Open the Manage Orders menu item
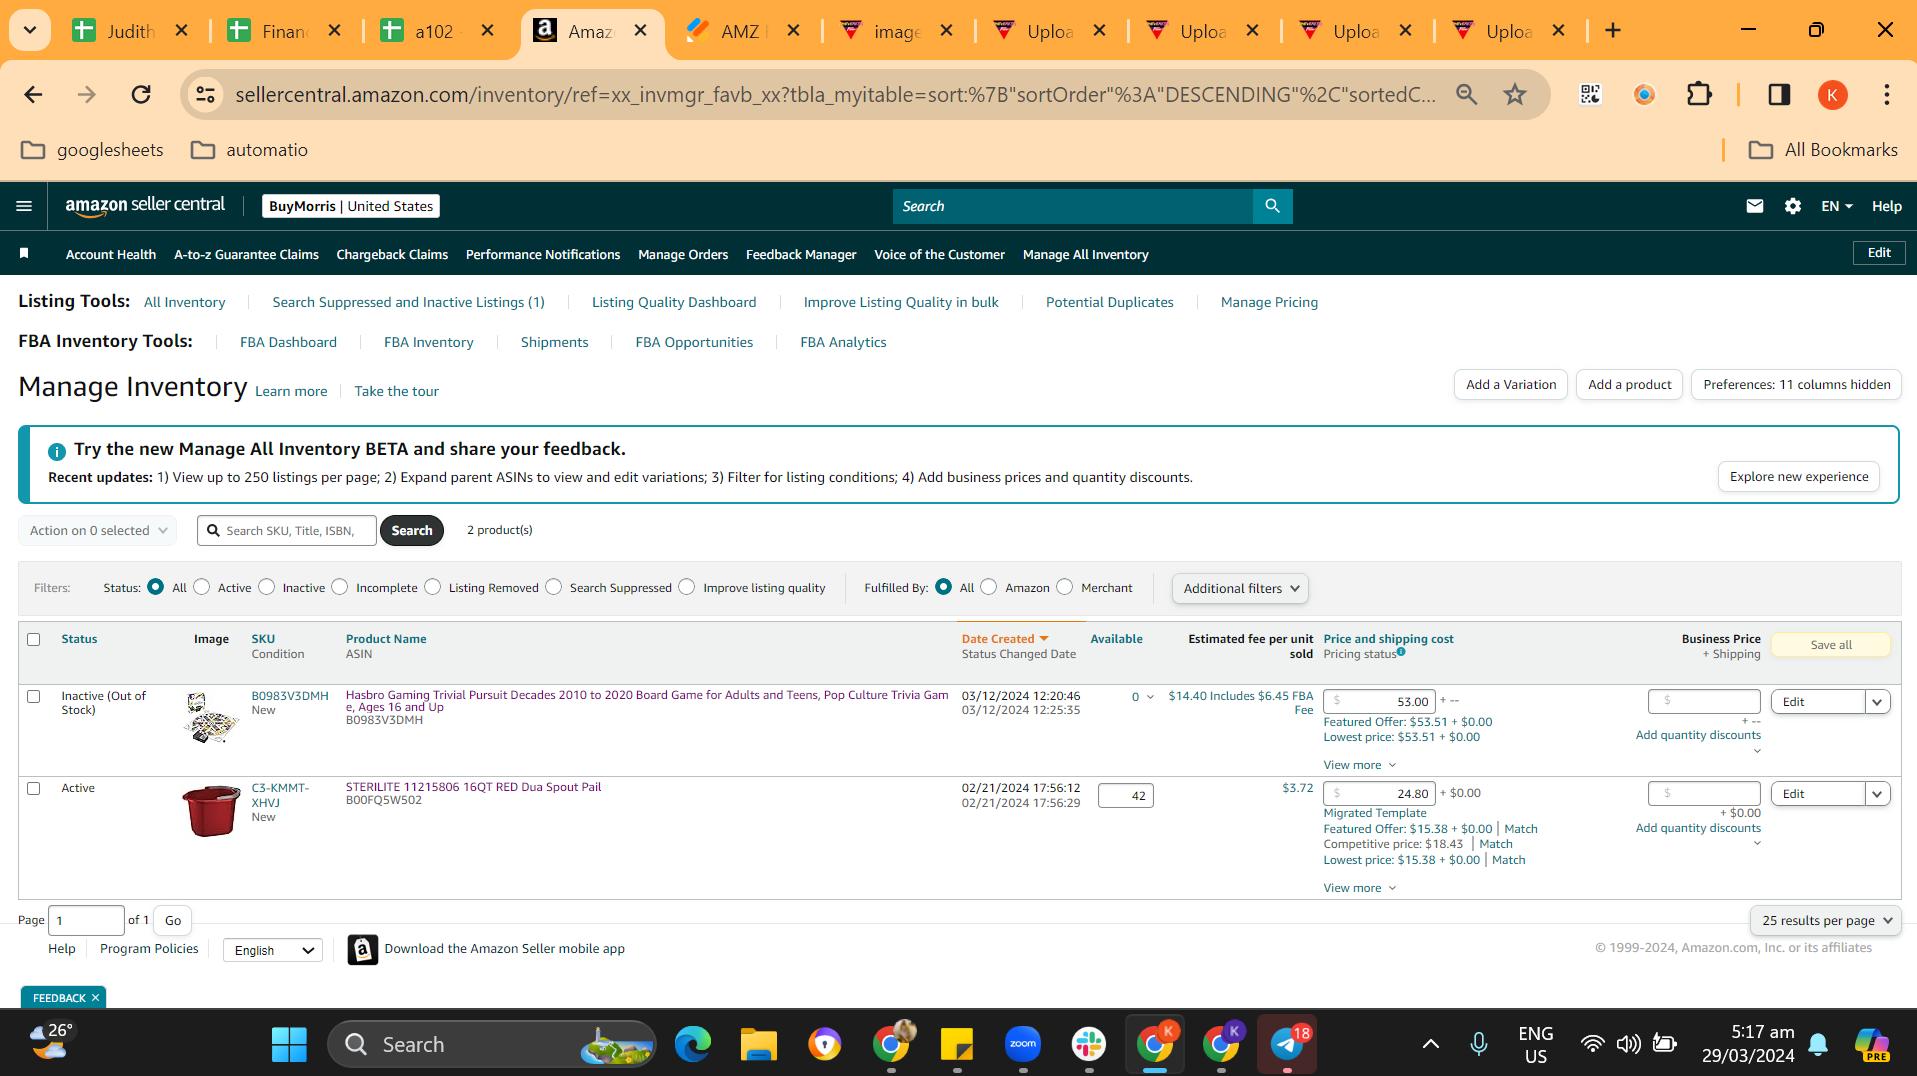Image resolution: width=1917 pixels, height=1076 pixels. [683, 255]
